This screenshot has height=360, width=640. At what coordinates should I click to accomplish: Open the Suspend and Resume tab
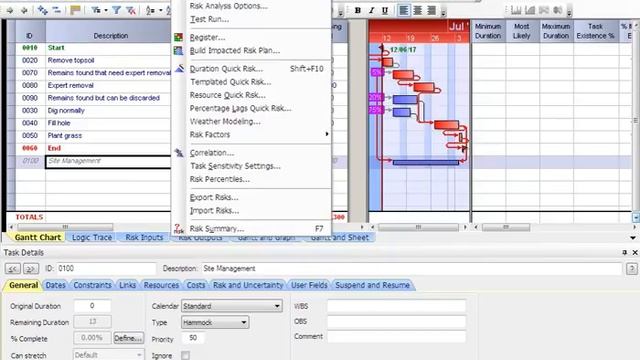(372, 285)
